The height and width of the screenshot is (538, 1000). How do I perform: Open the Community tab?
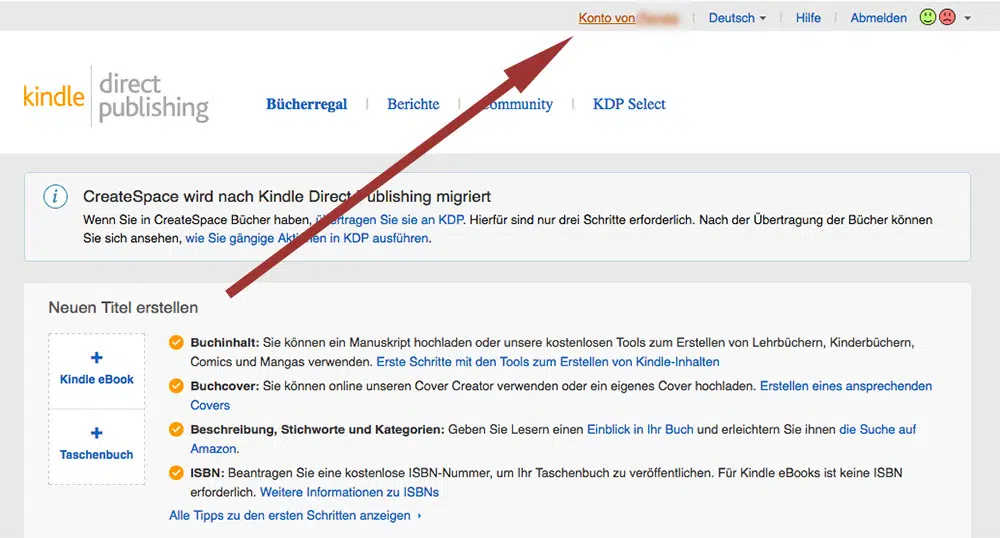(515, 104)
